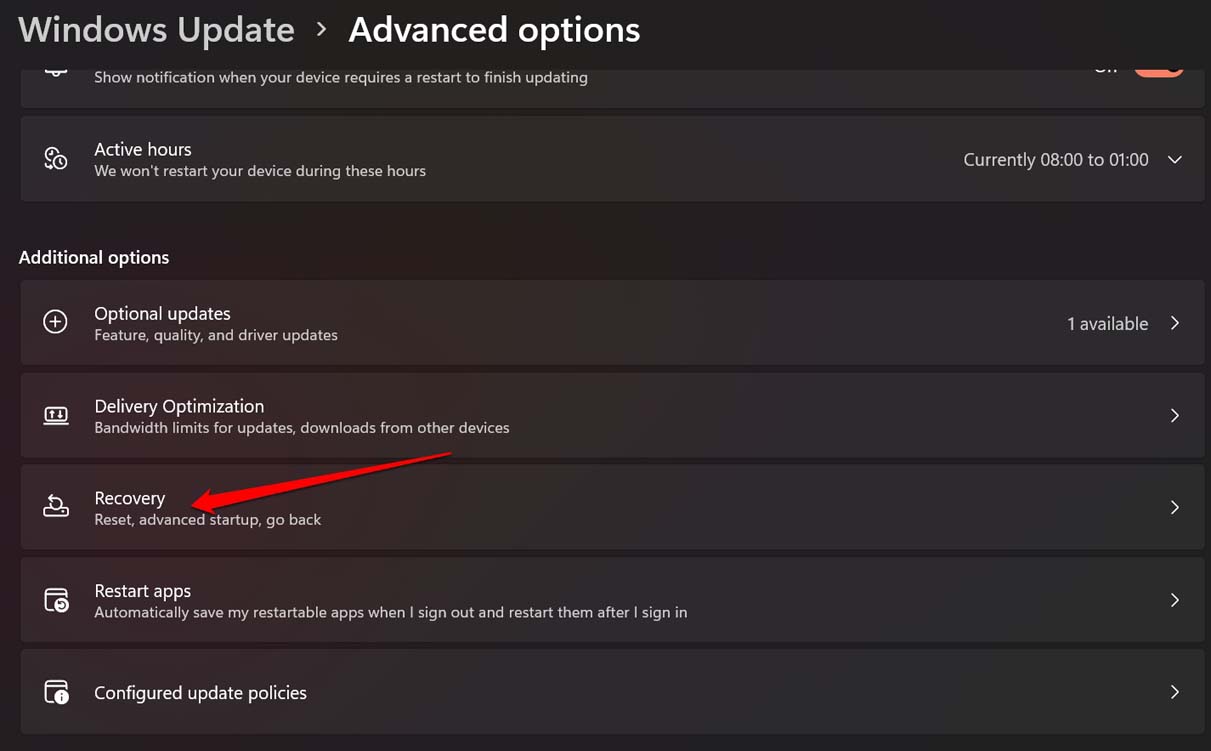Click the Delivery Optimization right chevron
1211x751 pixels.
click(x=1175, y=415)
